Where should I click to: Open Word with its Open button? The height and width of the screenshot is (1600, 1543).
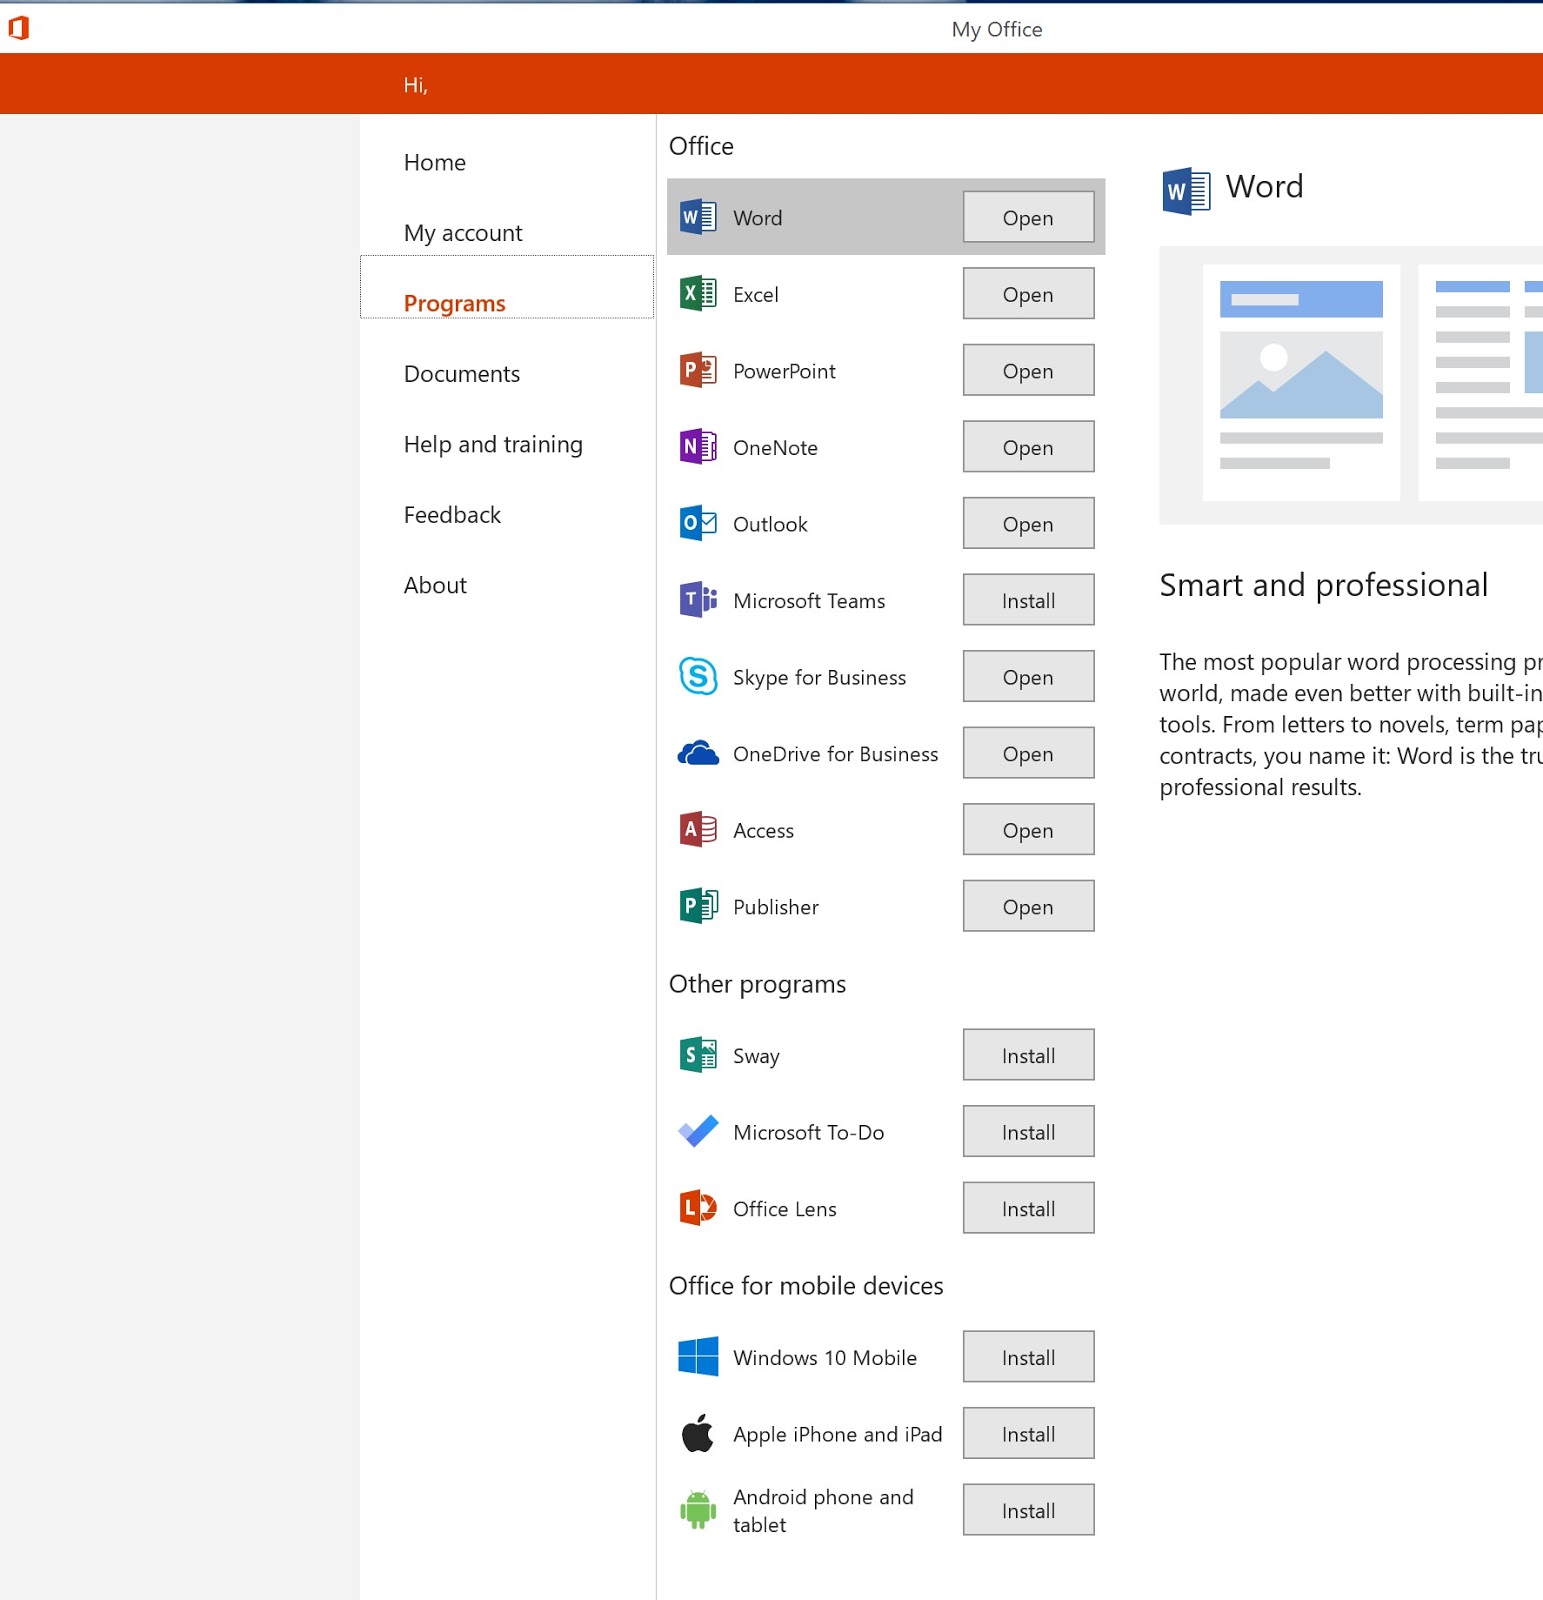click(1028, 217)
